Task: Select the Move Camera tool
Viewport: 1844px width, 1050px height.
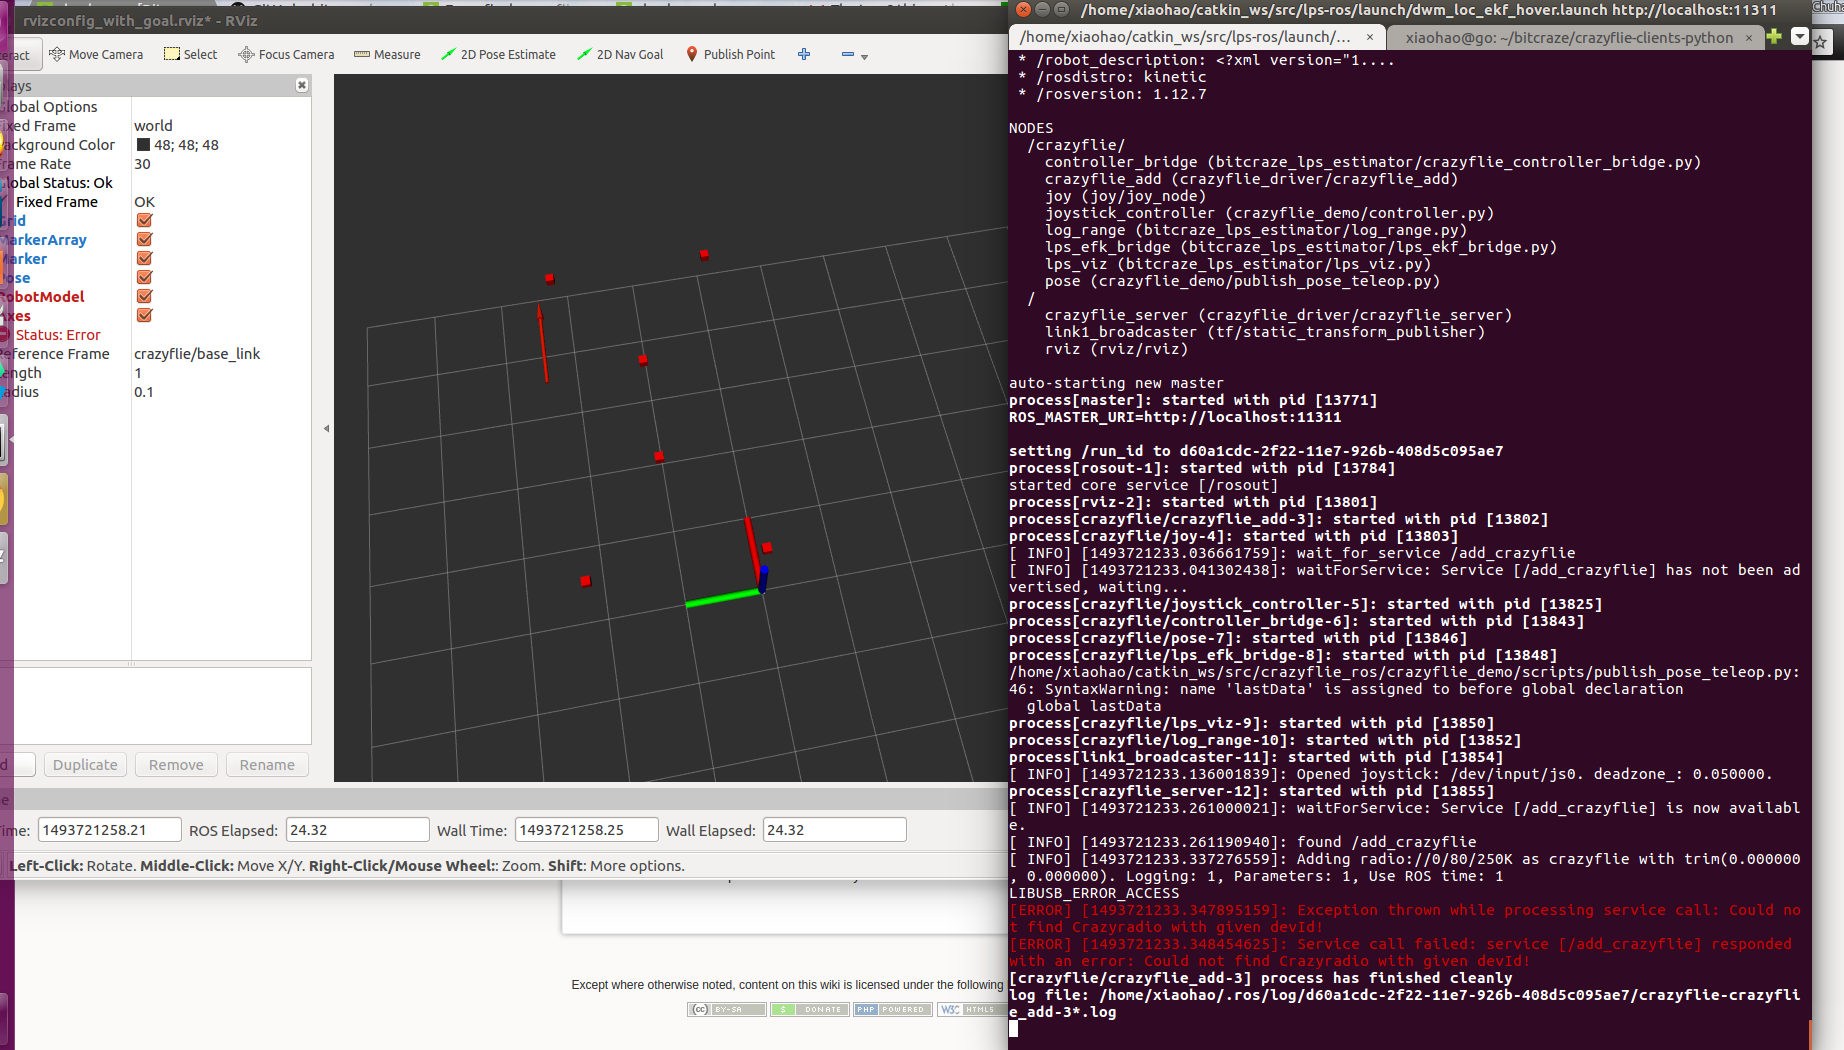Action: coord(96,54)
